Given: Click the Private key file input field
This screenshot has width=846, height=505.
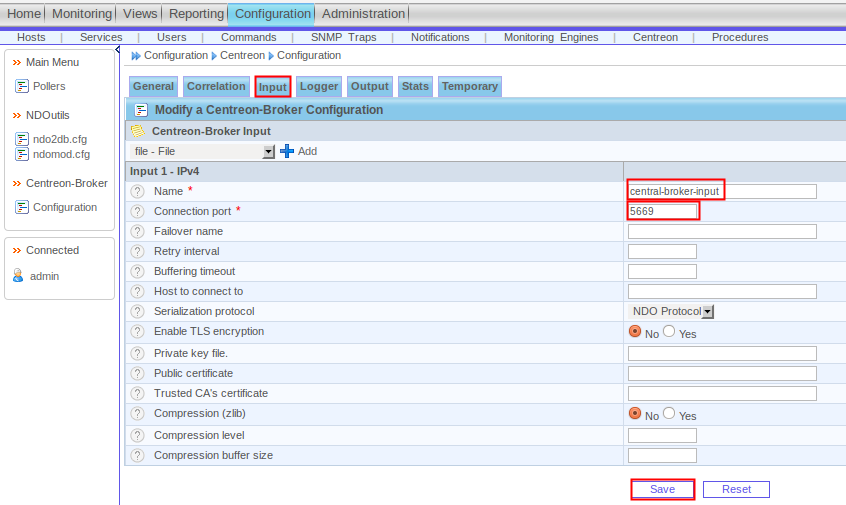Looking at the screenshot, I should point(722,353).
